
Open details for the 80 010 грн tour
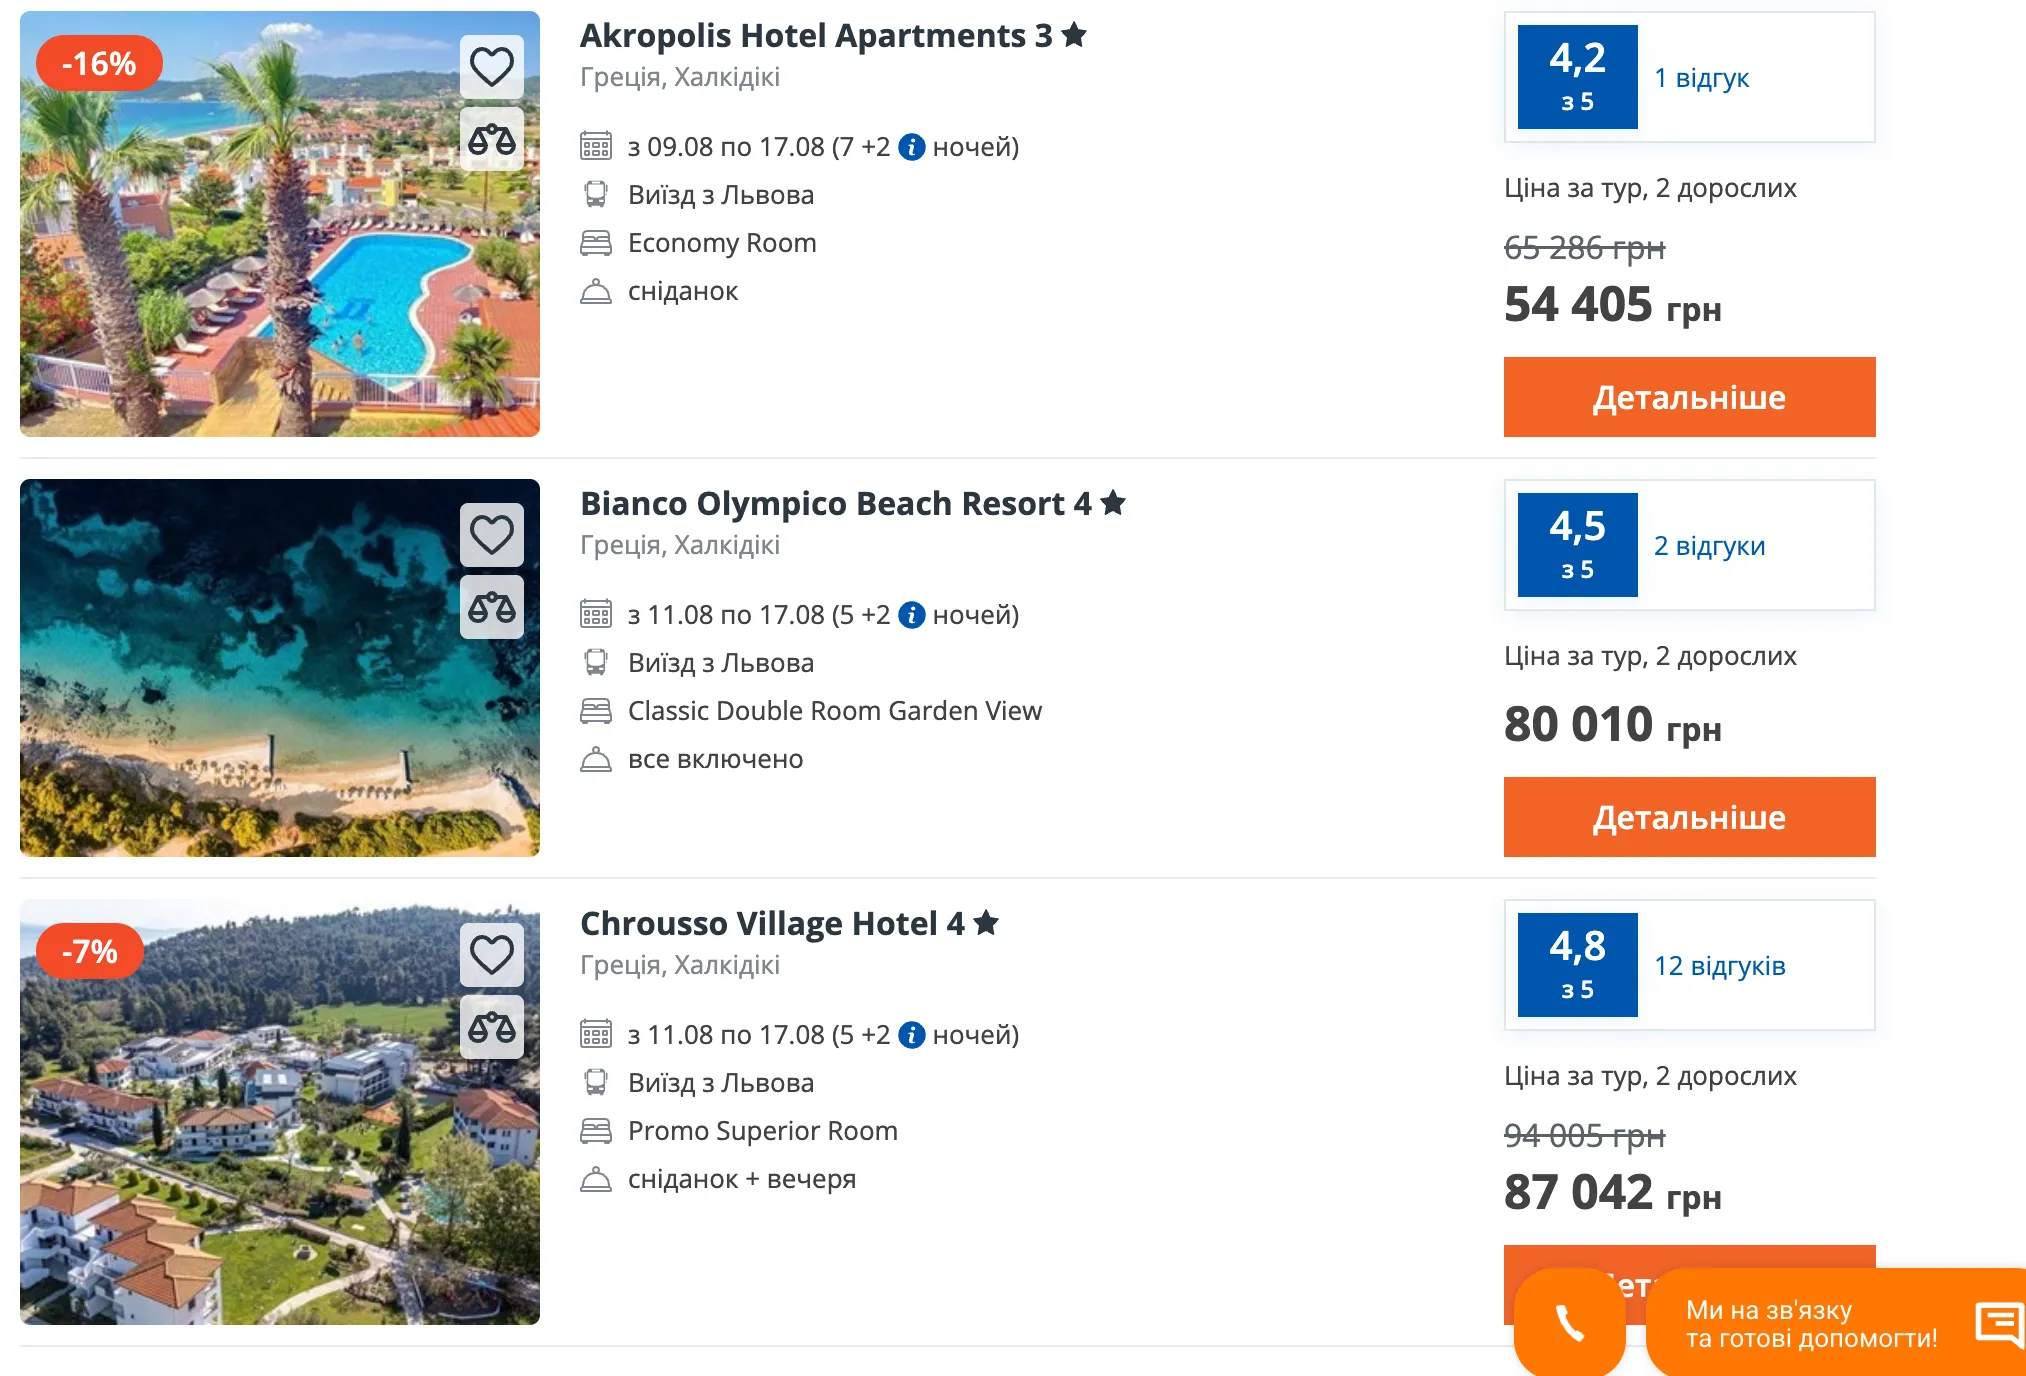point(1689,817)
